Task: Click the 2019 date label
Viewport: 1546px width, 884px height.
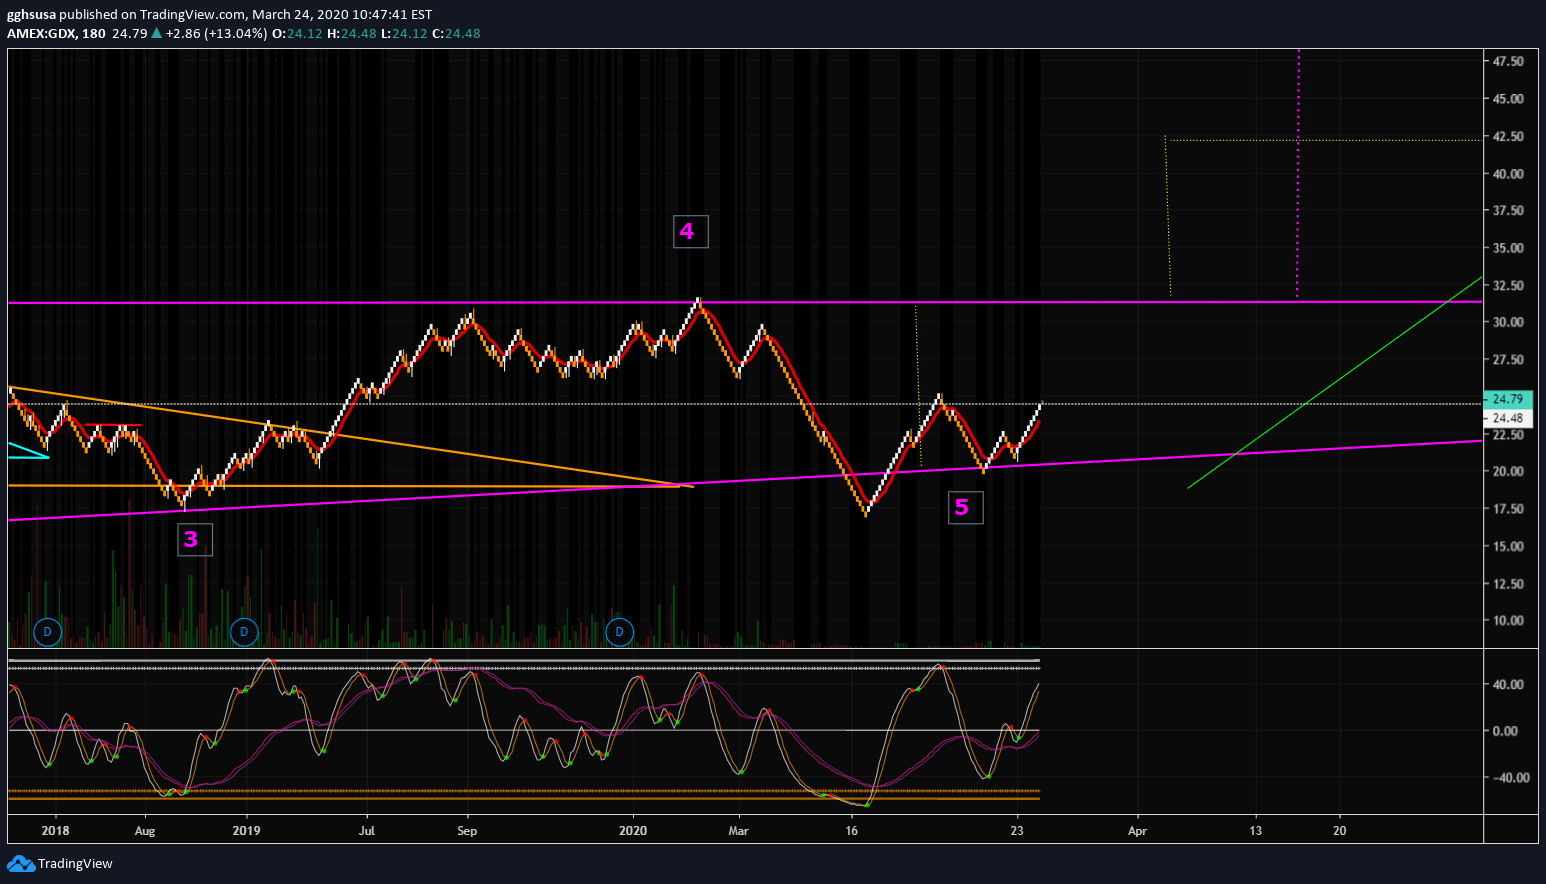Action: [246, 831]
